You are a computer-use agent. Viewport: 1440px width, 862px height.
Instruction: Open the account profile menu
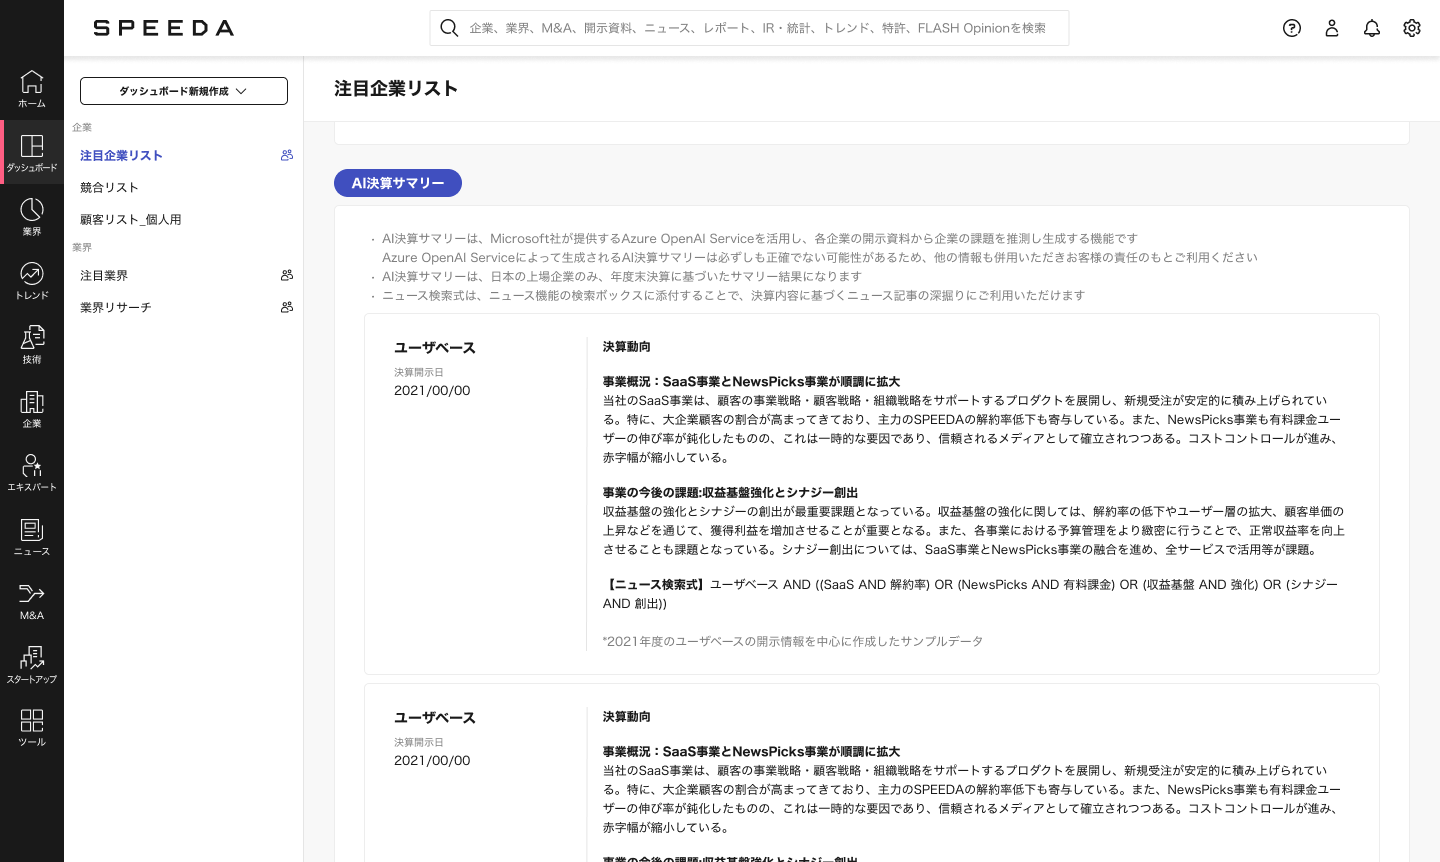tap(1332, 28)
